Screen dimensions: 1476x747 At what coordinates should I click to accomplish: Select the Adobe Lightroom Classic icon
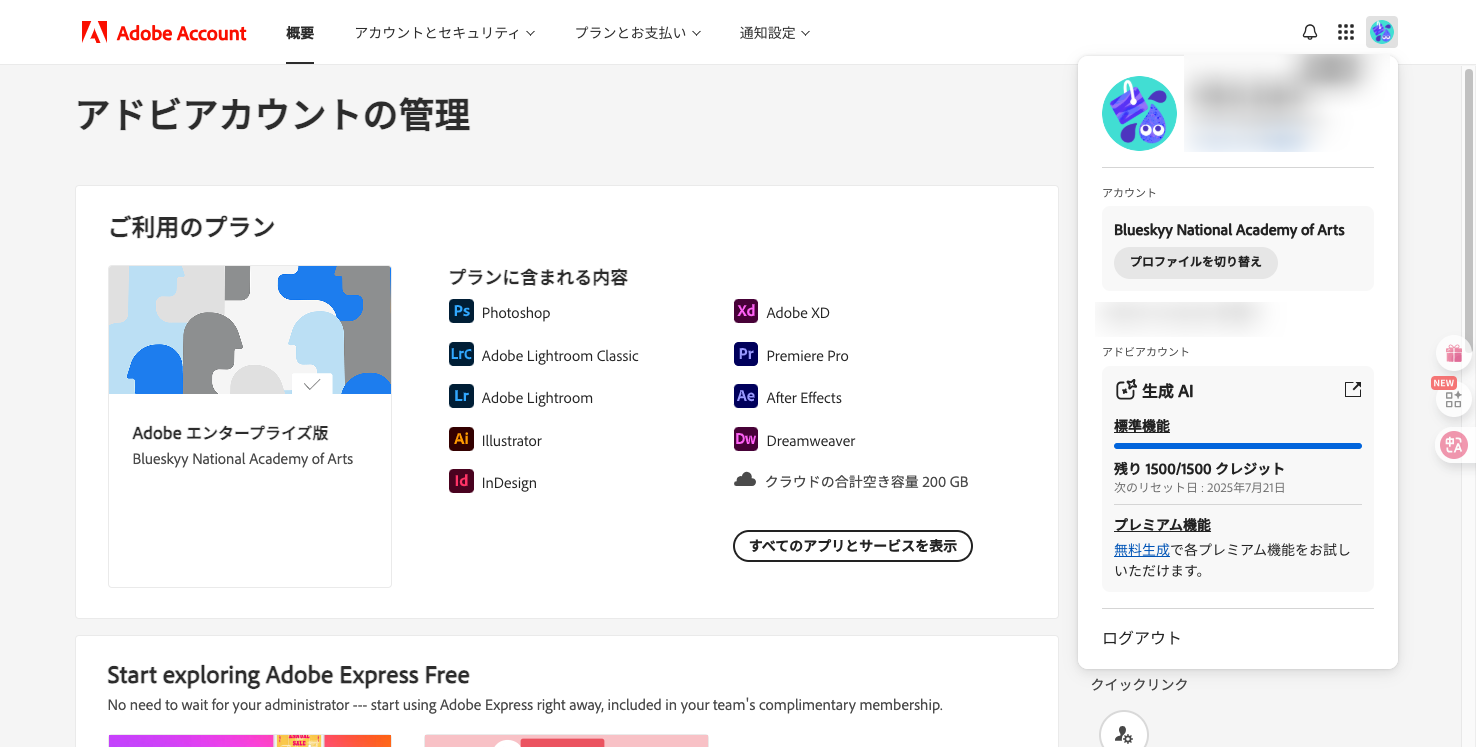(461, 355)
